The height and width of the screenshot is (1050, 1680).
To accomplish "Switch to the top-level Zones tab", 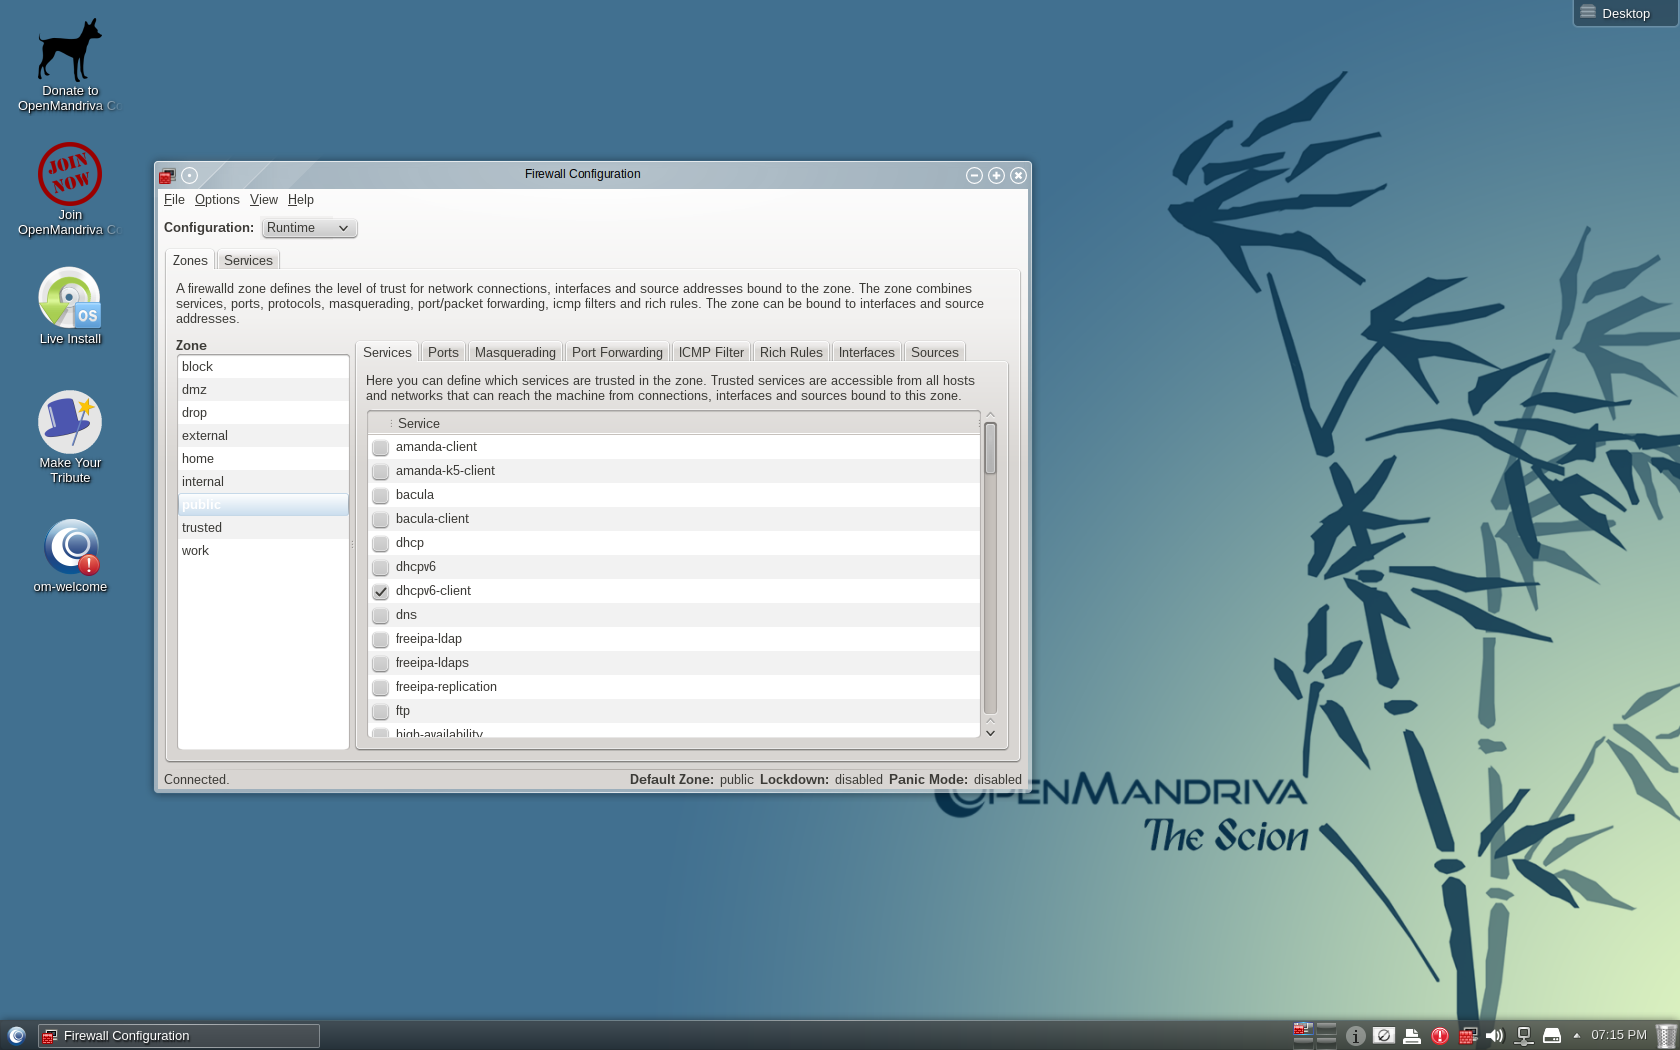I will point(190,260).
